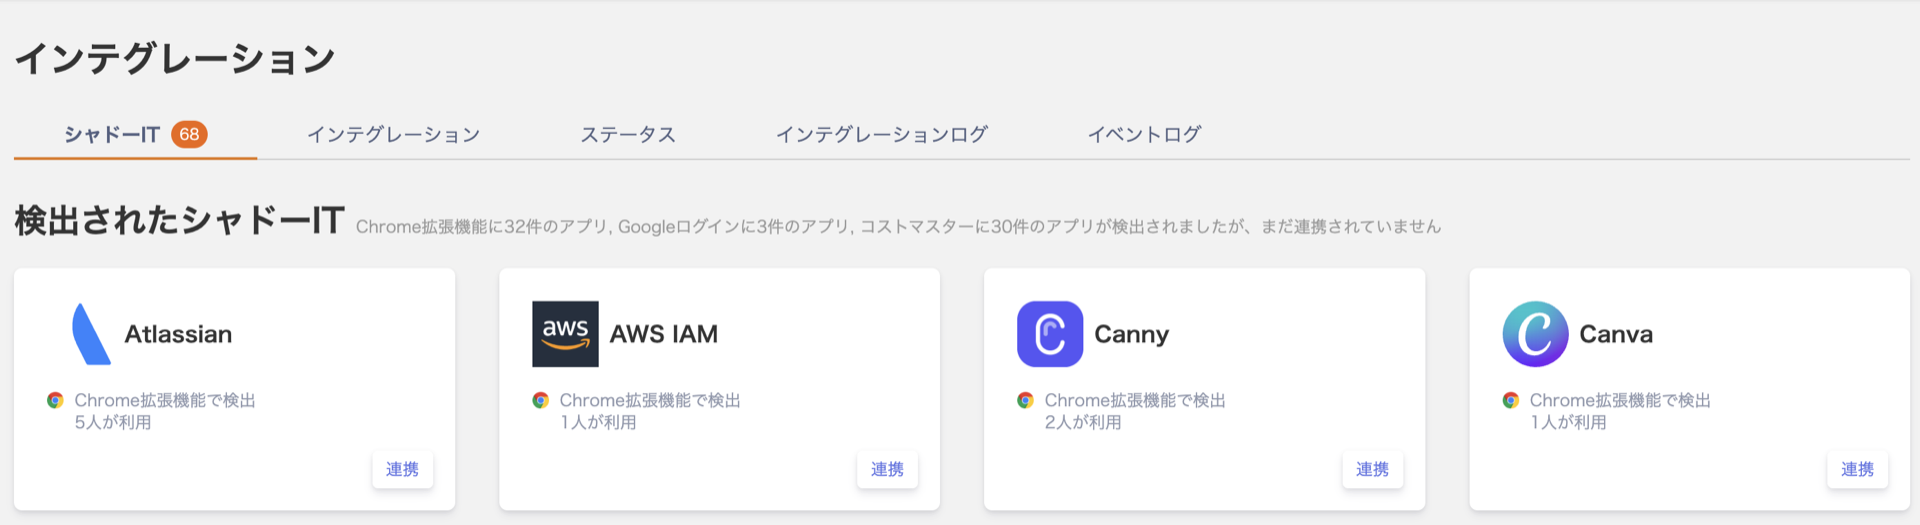Open the ステータス tab

628,134
